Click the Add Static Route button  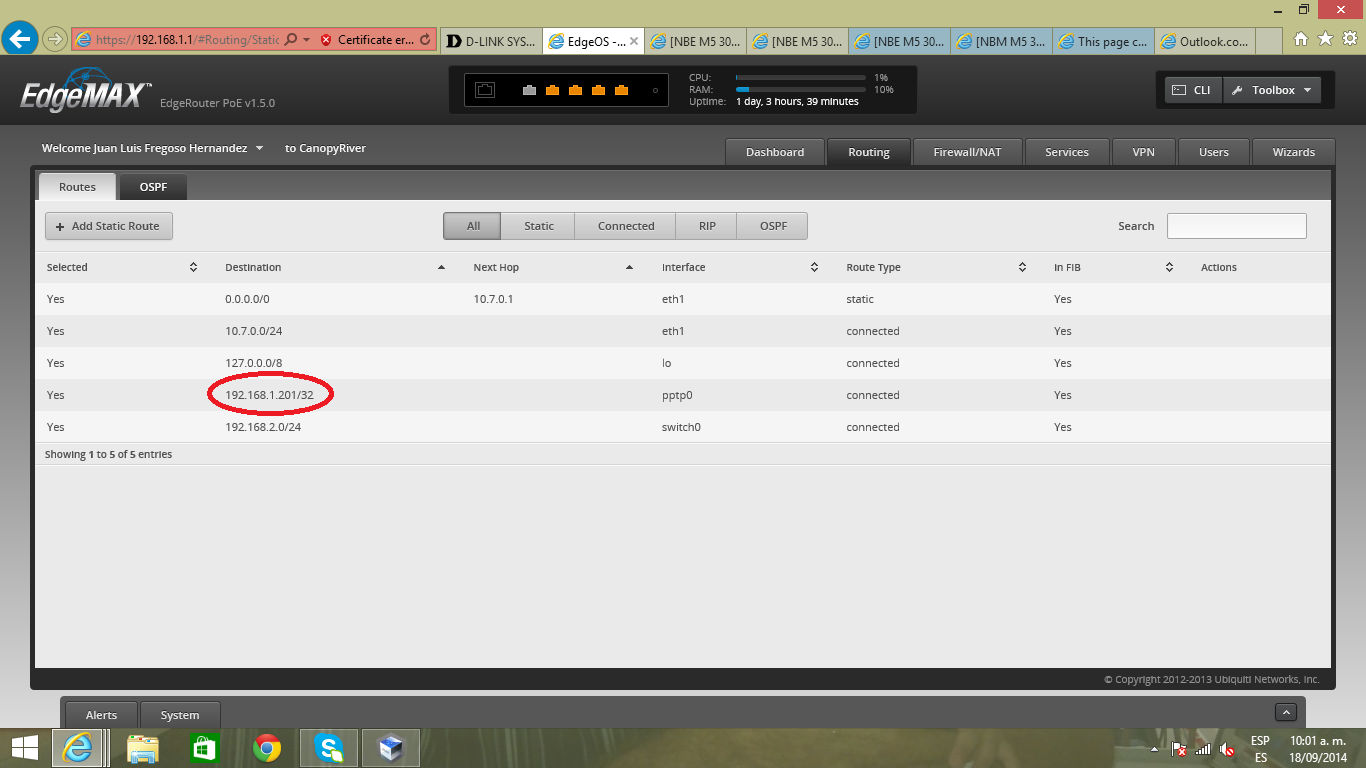click(x=108, y=226)
